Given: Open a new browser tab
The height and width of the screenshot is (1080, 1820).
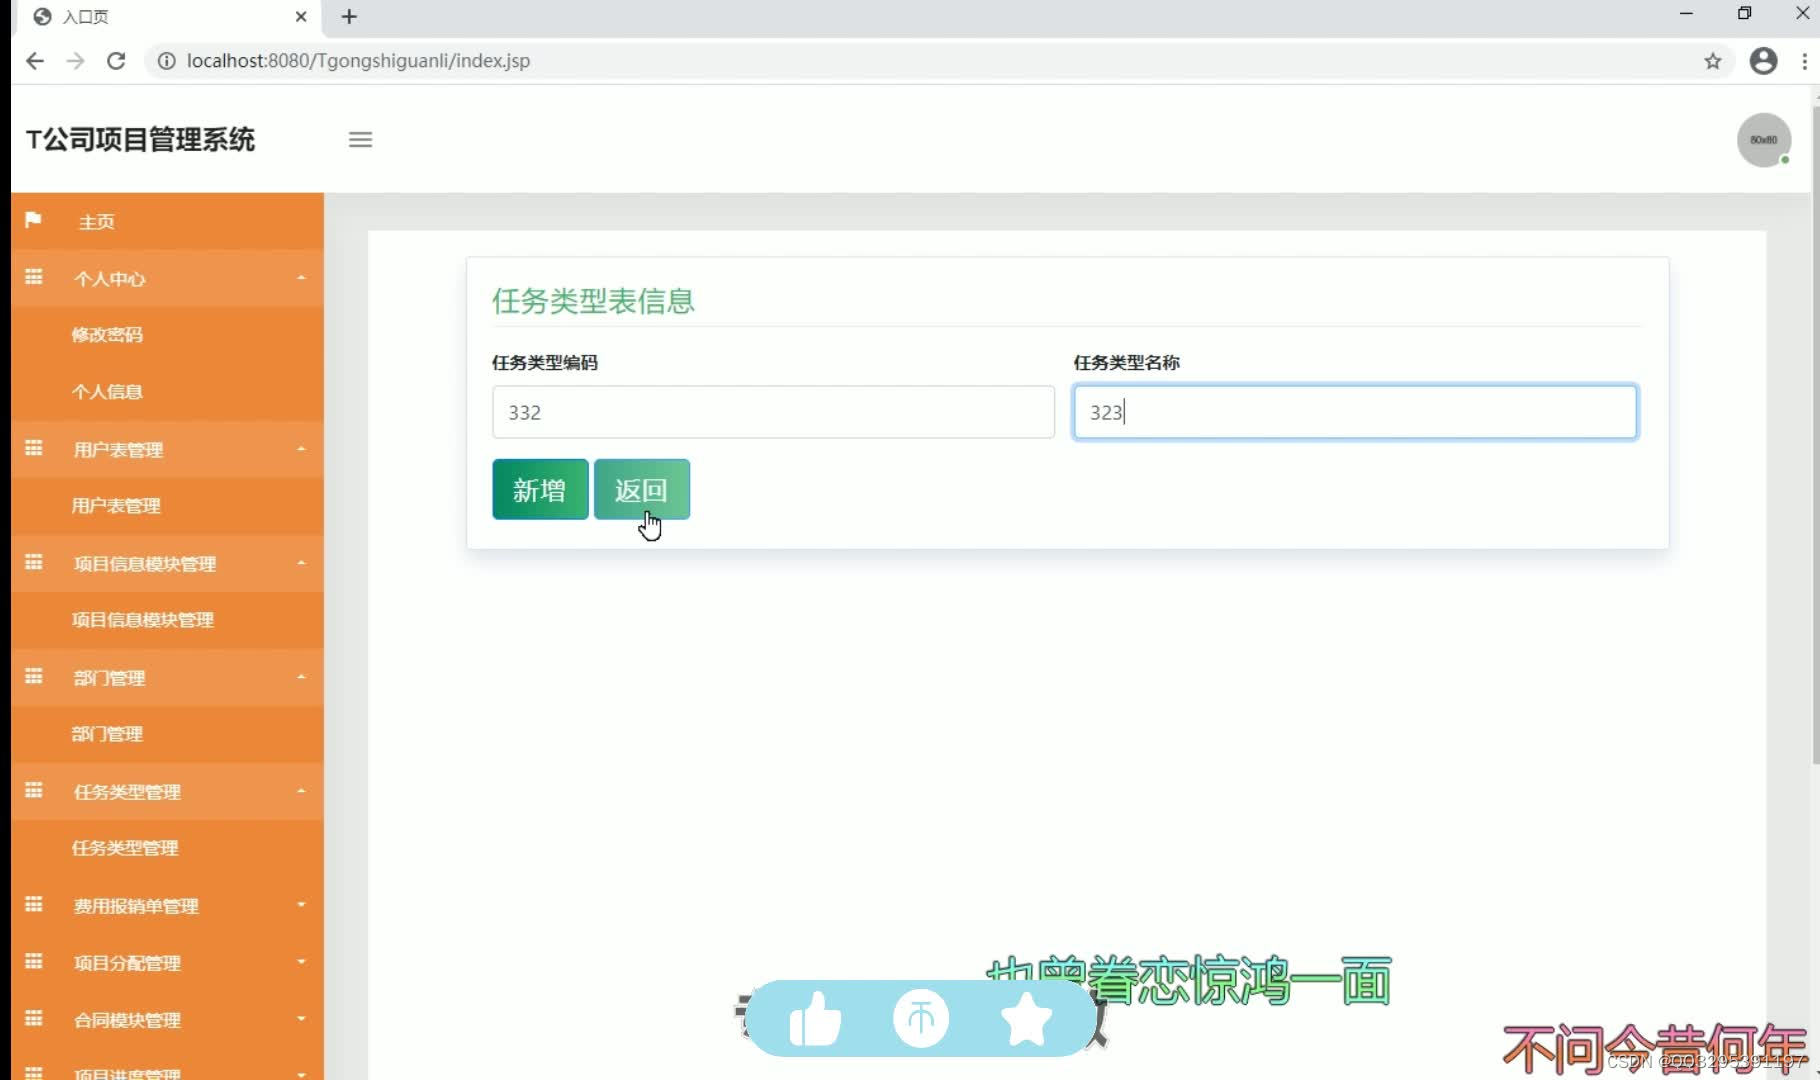Looking at the screenshot, I should click(349, 16).
